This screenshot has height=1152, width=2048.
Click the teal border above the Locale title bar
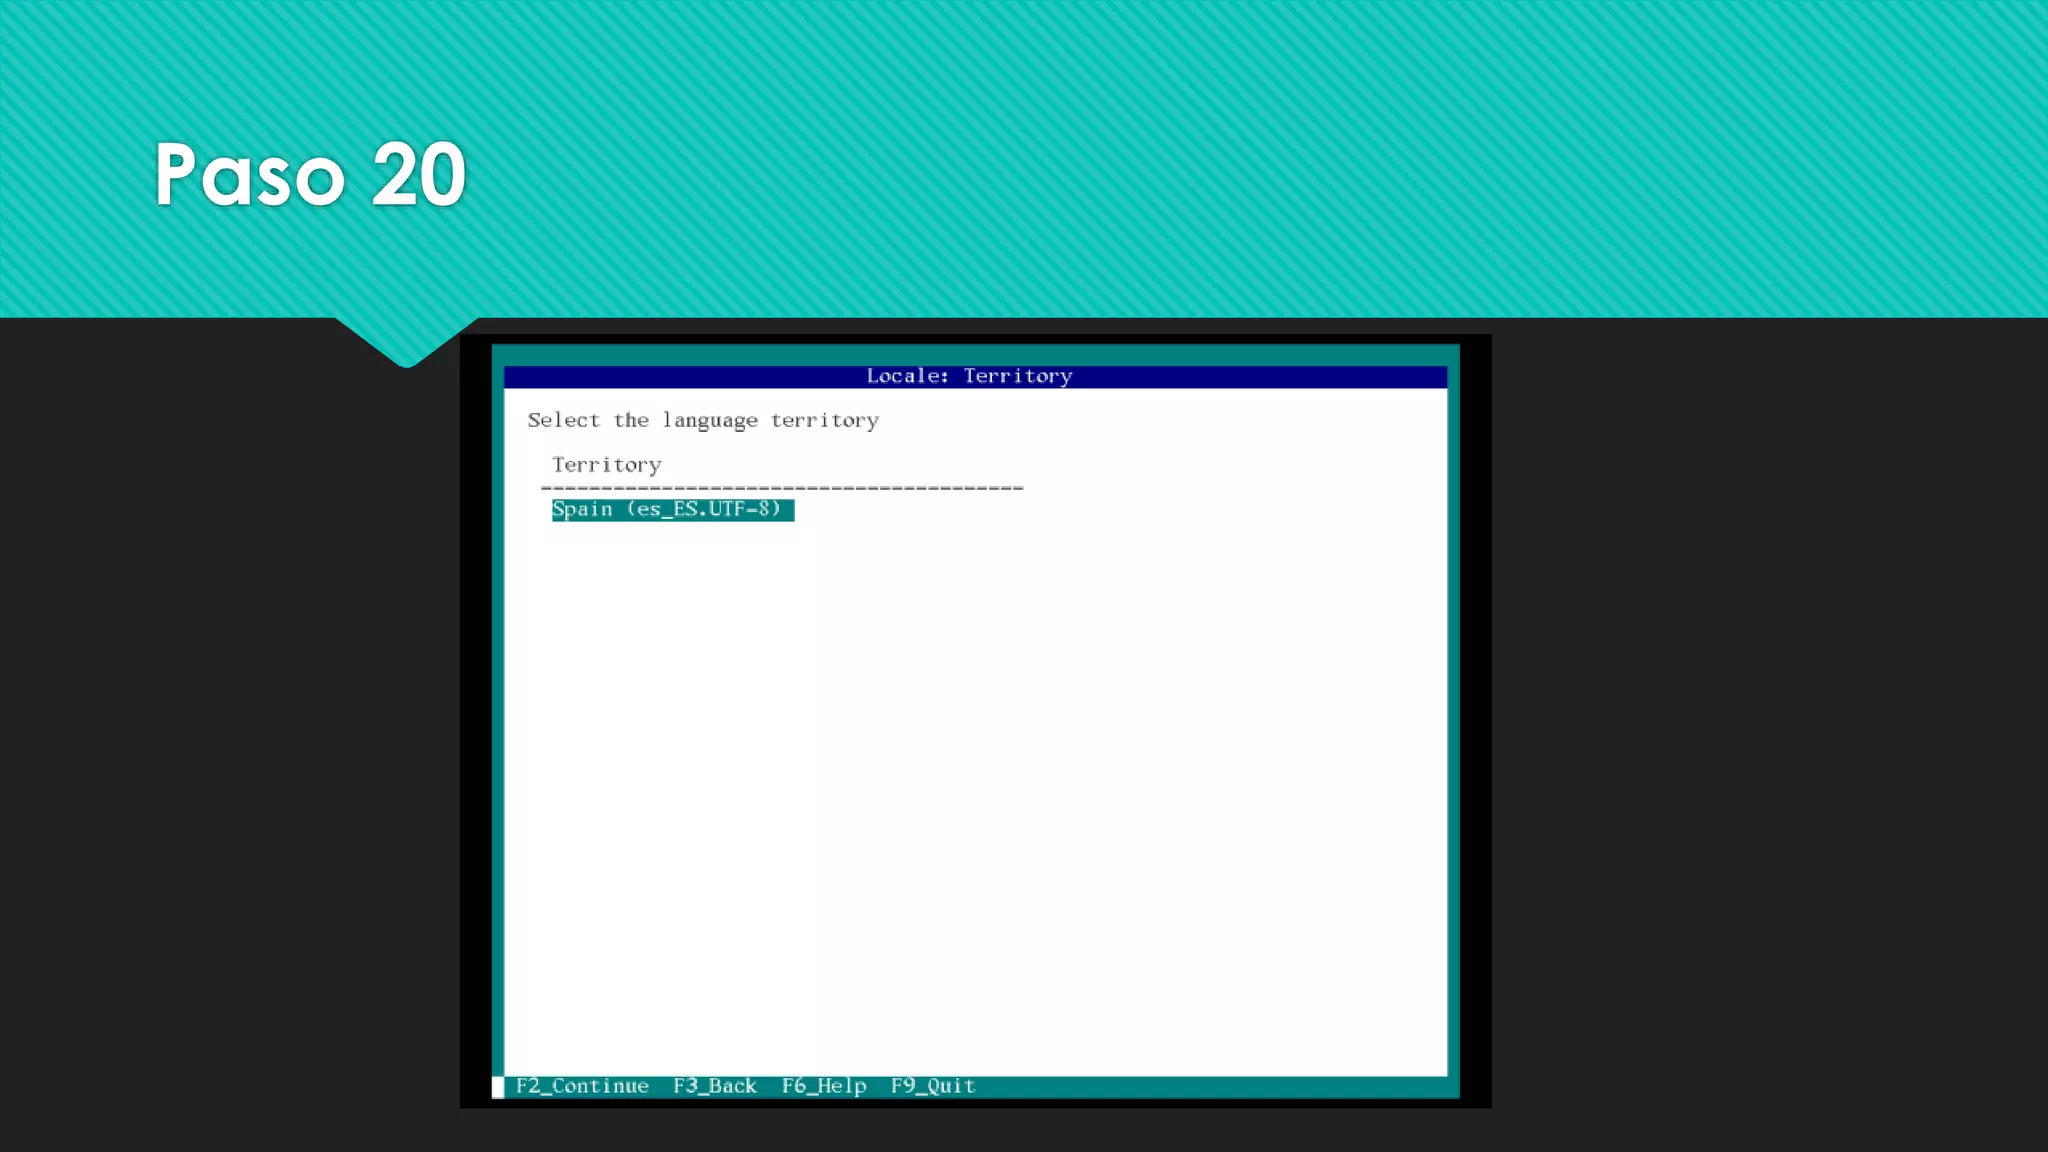pyautogui.click(x=974, y=355)
